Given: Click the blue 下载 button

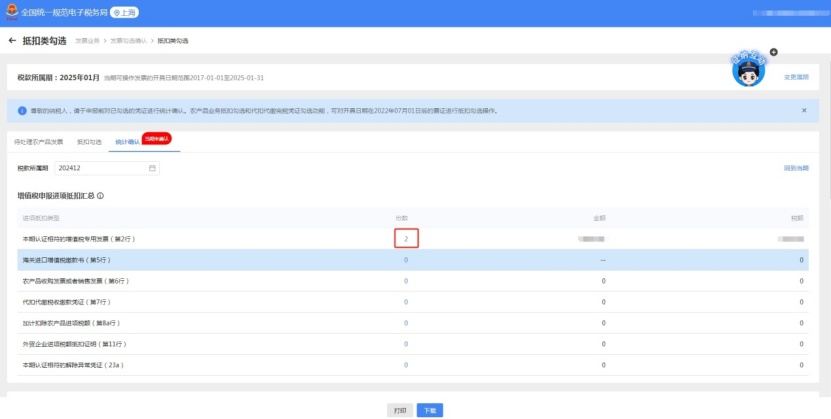Looking at the screenshot, I should tap(429, 410).
